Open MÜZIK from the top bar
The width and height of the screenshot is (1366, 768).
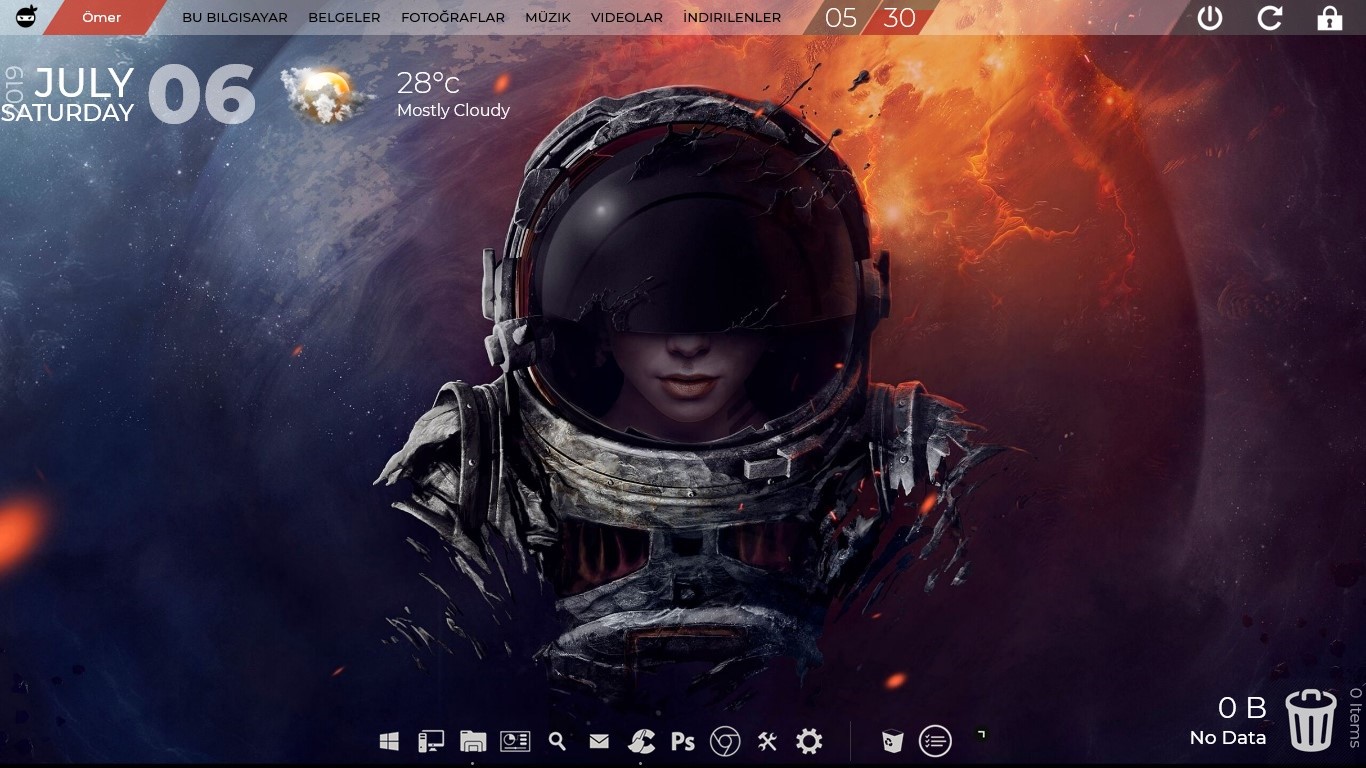tap(548, 18)
